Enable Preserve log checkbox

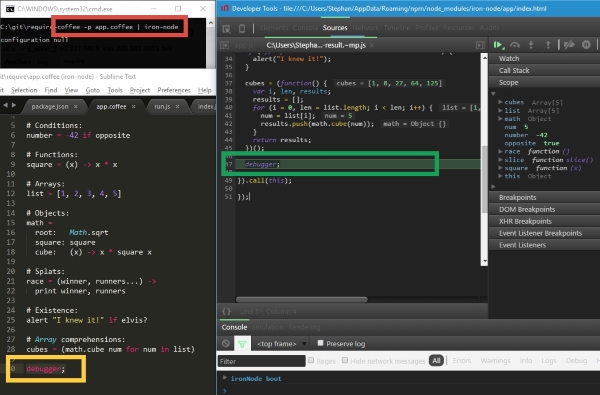click(x=320, y=343)
